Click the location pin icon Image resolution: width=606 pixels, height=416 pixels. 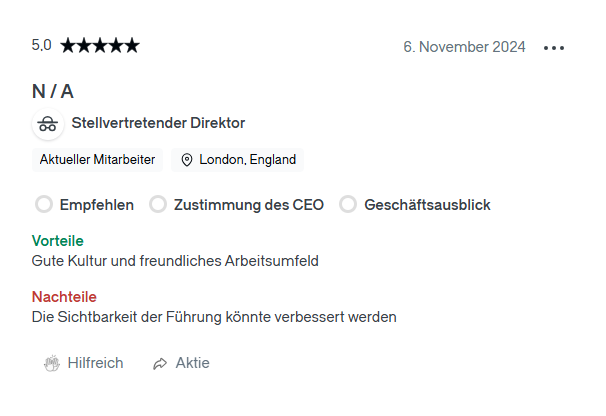(x=187, y=160)
